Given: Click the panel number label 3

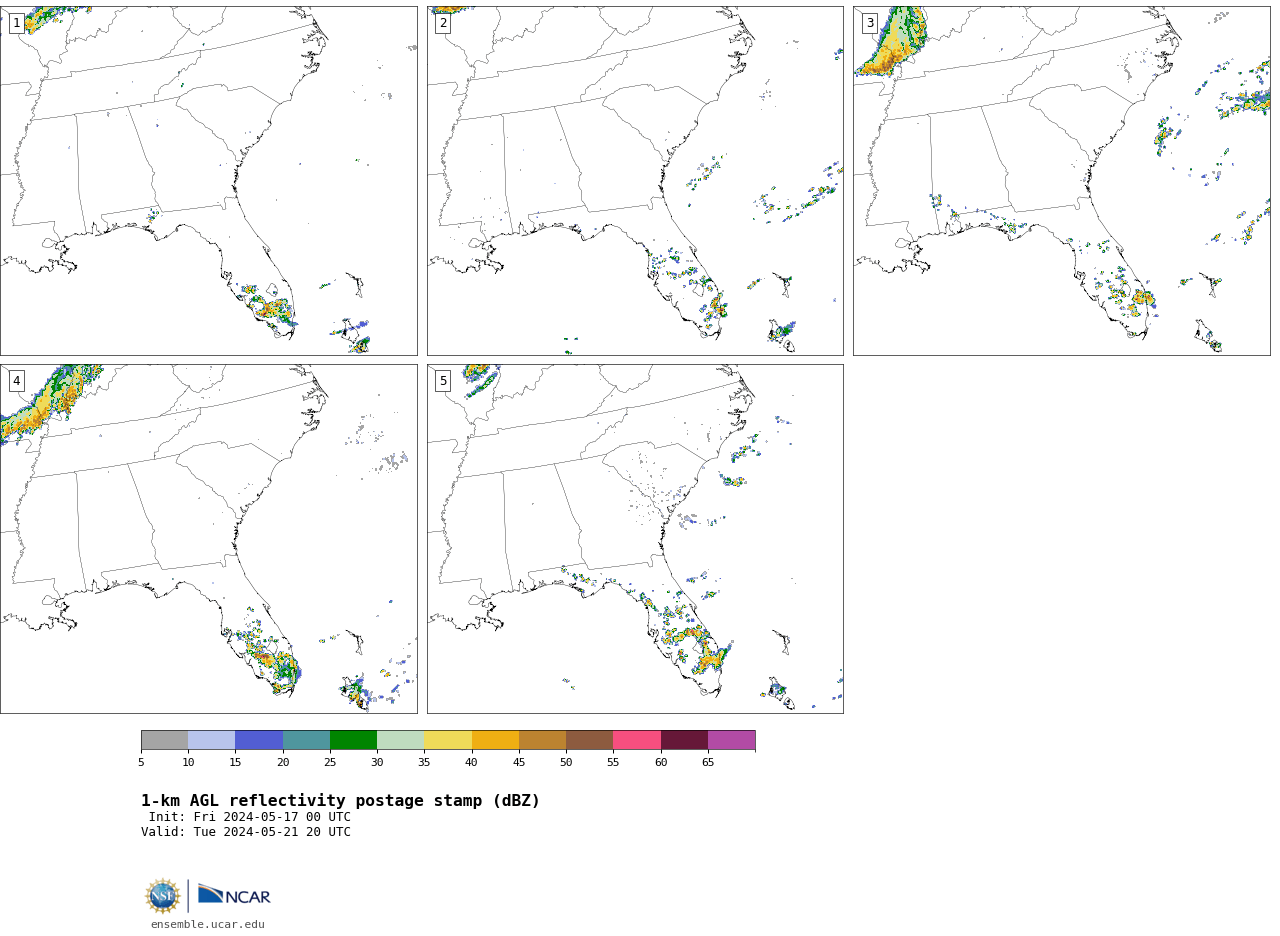Looking at the screenshot, I should tap(869, 23).
